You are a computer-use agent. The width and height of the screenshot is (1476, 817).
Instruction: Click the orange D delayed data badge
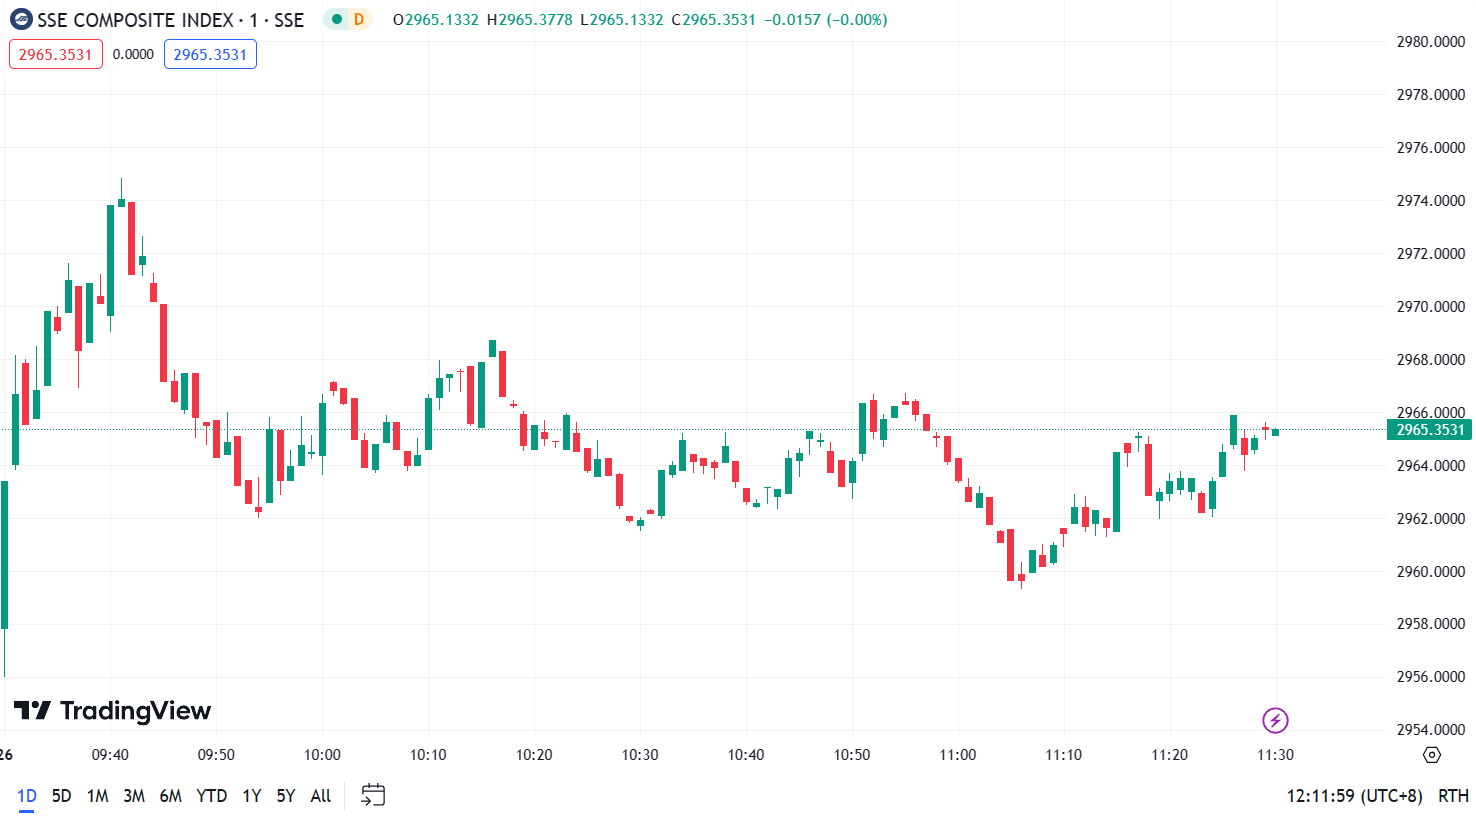[358, 20]
